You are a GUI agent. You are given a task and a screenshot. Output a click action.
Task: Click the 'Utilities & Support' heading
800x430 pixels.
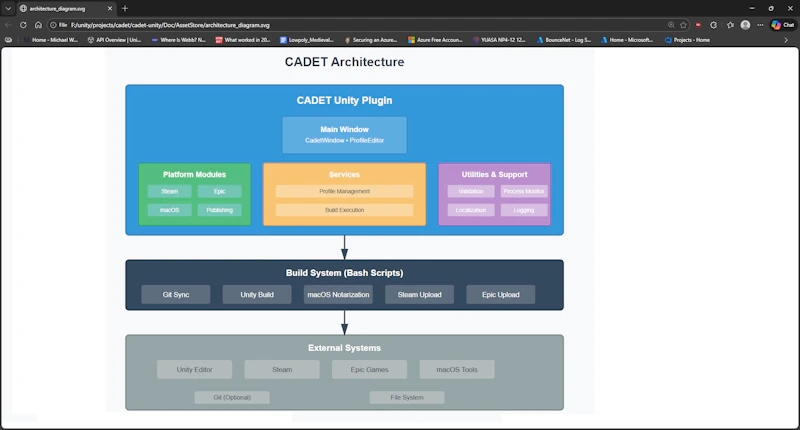[x=494, y=174]
